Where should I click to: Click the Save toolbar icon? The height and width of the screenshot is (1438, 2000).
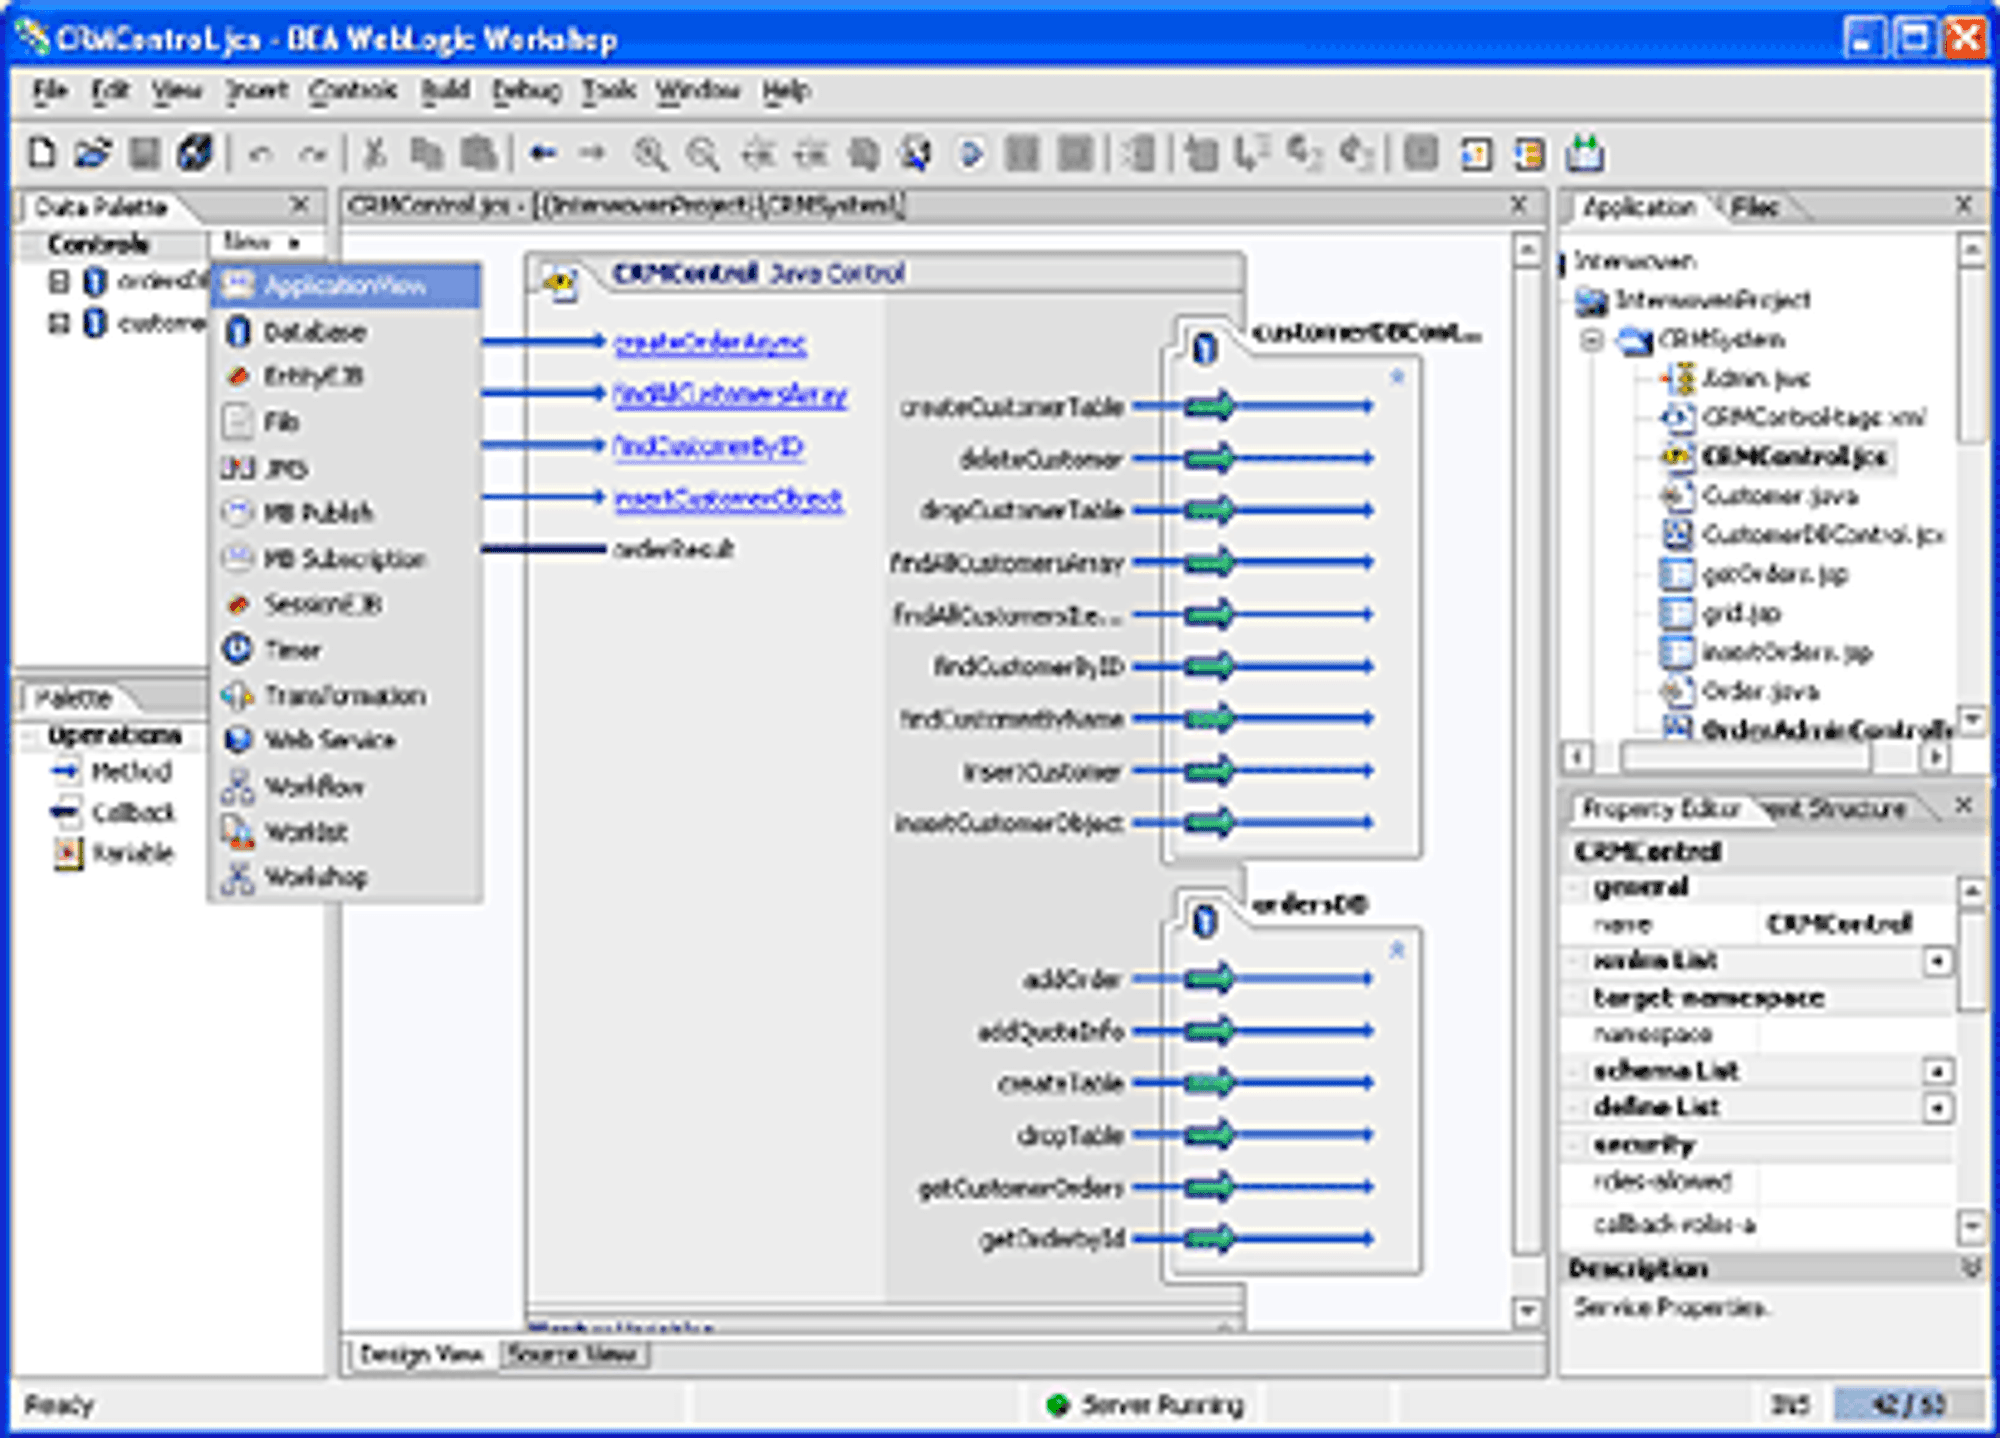click(x=145, y=153)
